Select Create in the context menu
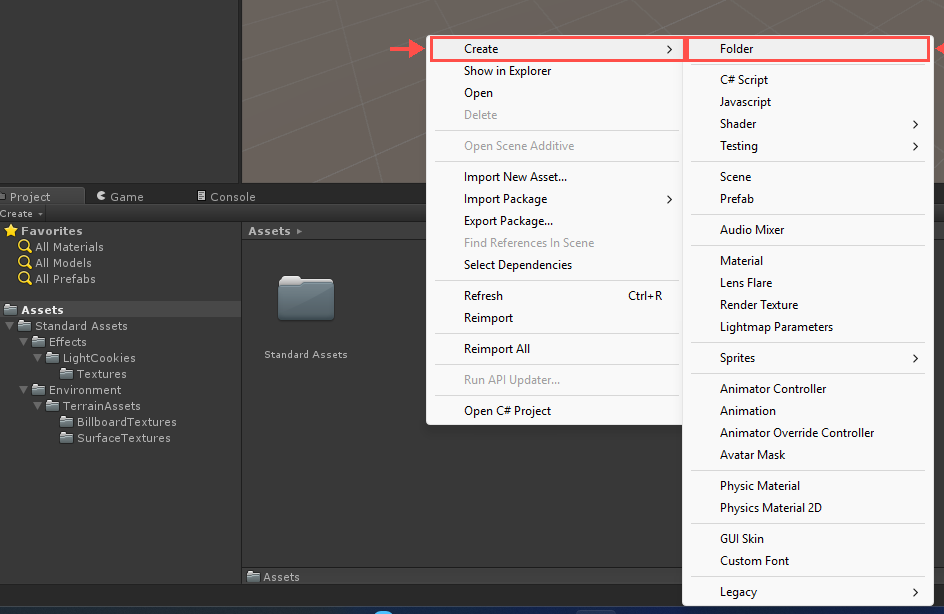This screenshot has height=614, width=944. (557, 49)
